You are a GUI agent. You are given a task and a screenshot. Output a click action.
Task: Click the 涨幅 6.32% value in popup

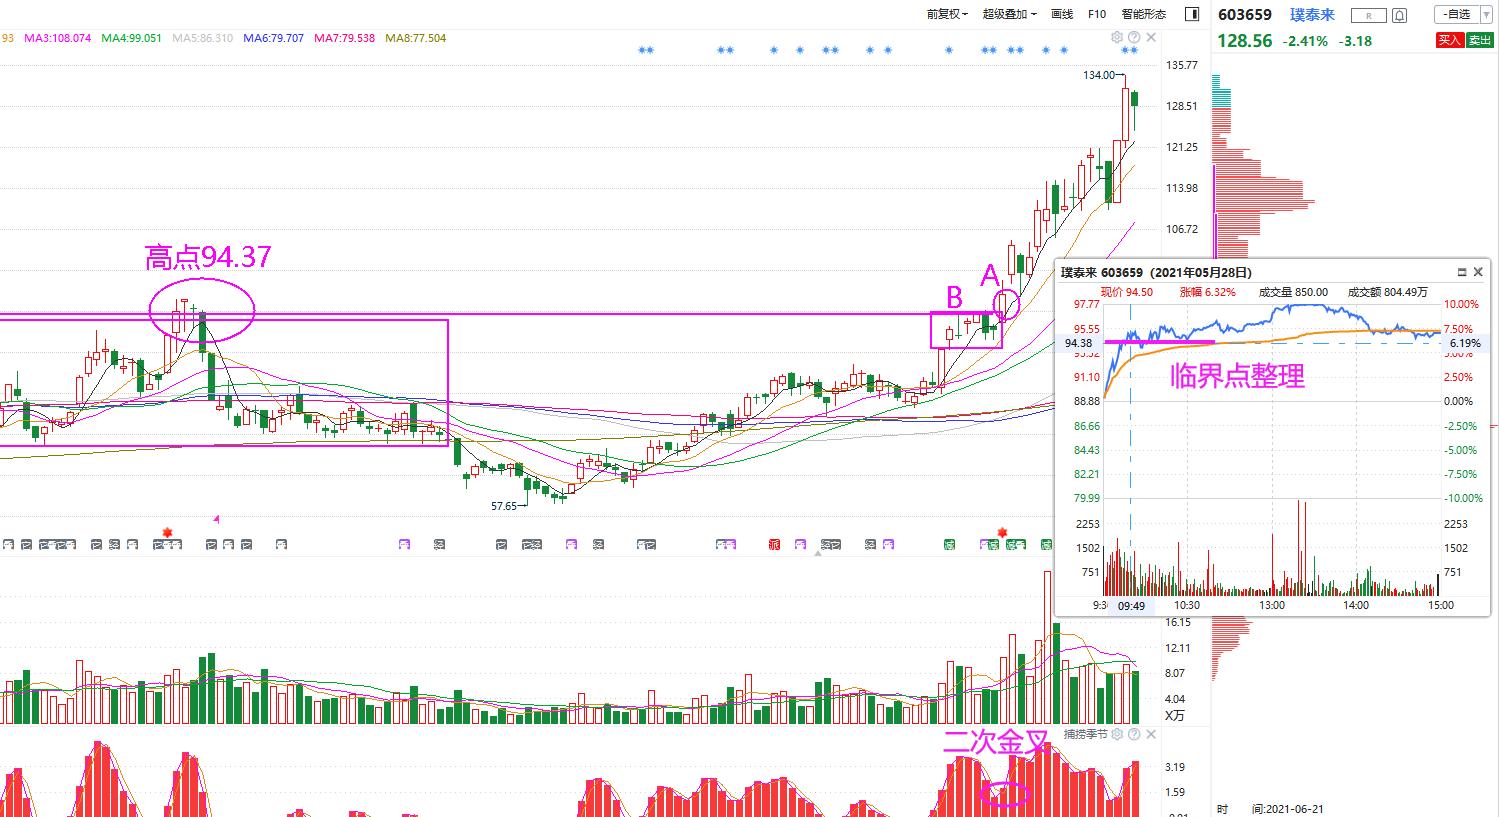click(1207, 292)
